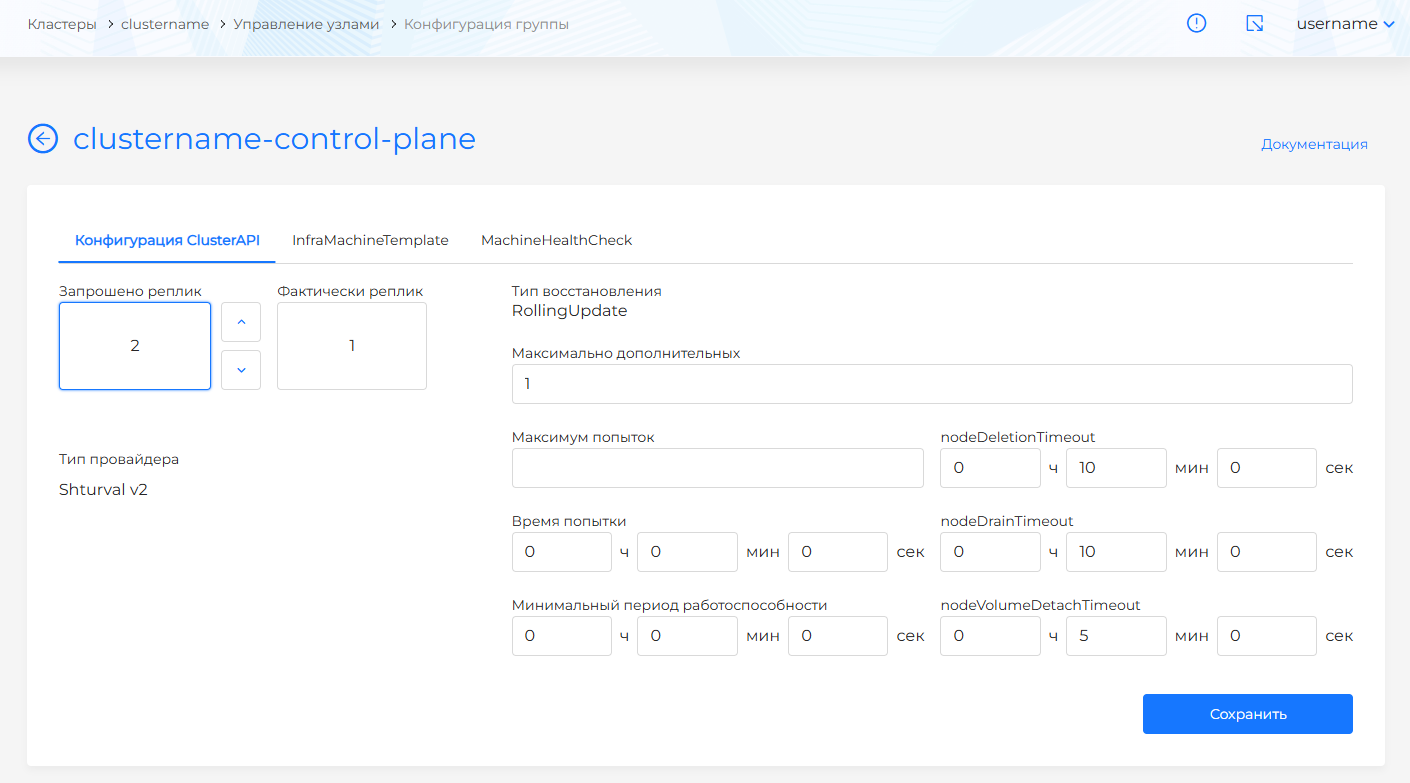Navigate to Управление узлами breadcrumb
The width and height of the screenshot is (1410, 783).
306,24
